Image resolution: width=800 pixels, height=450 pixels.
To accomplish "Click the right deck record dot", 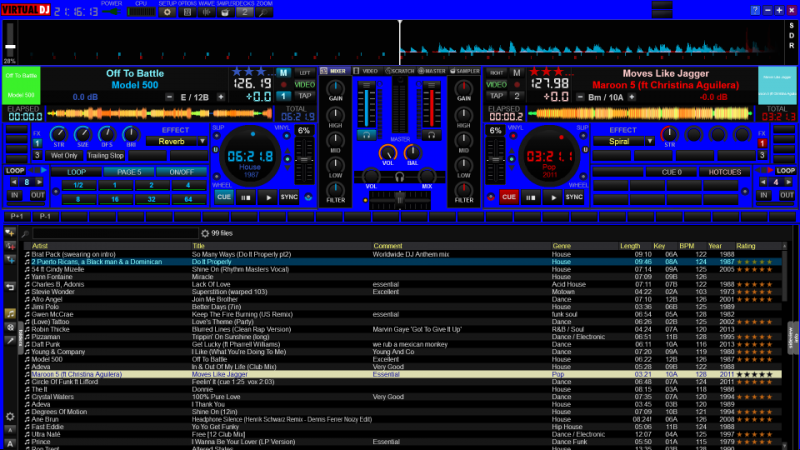I will [517, 85].
